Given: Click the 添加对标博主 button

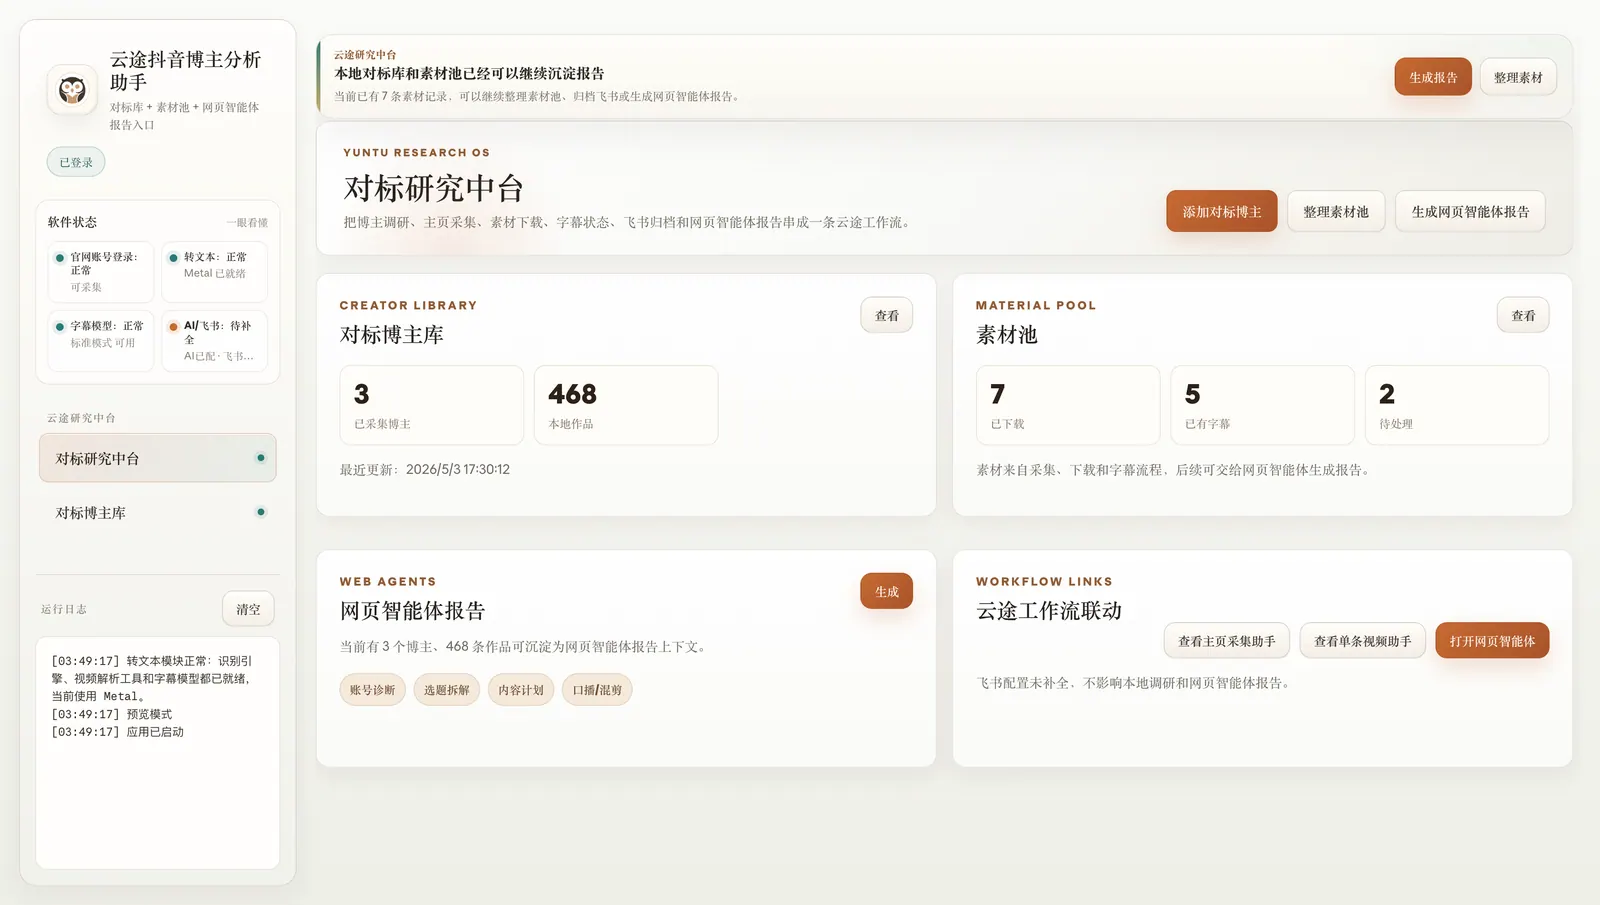Looking at the screenshot, I should tap(1222, 211).
